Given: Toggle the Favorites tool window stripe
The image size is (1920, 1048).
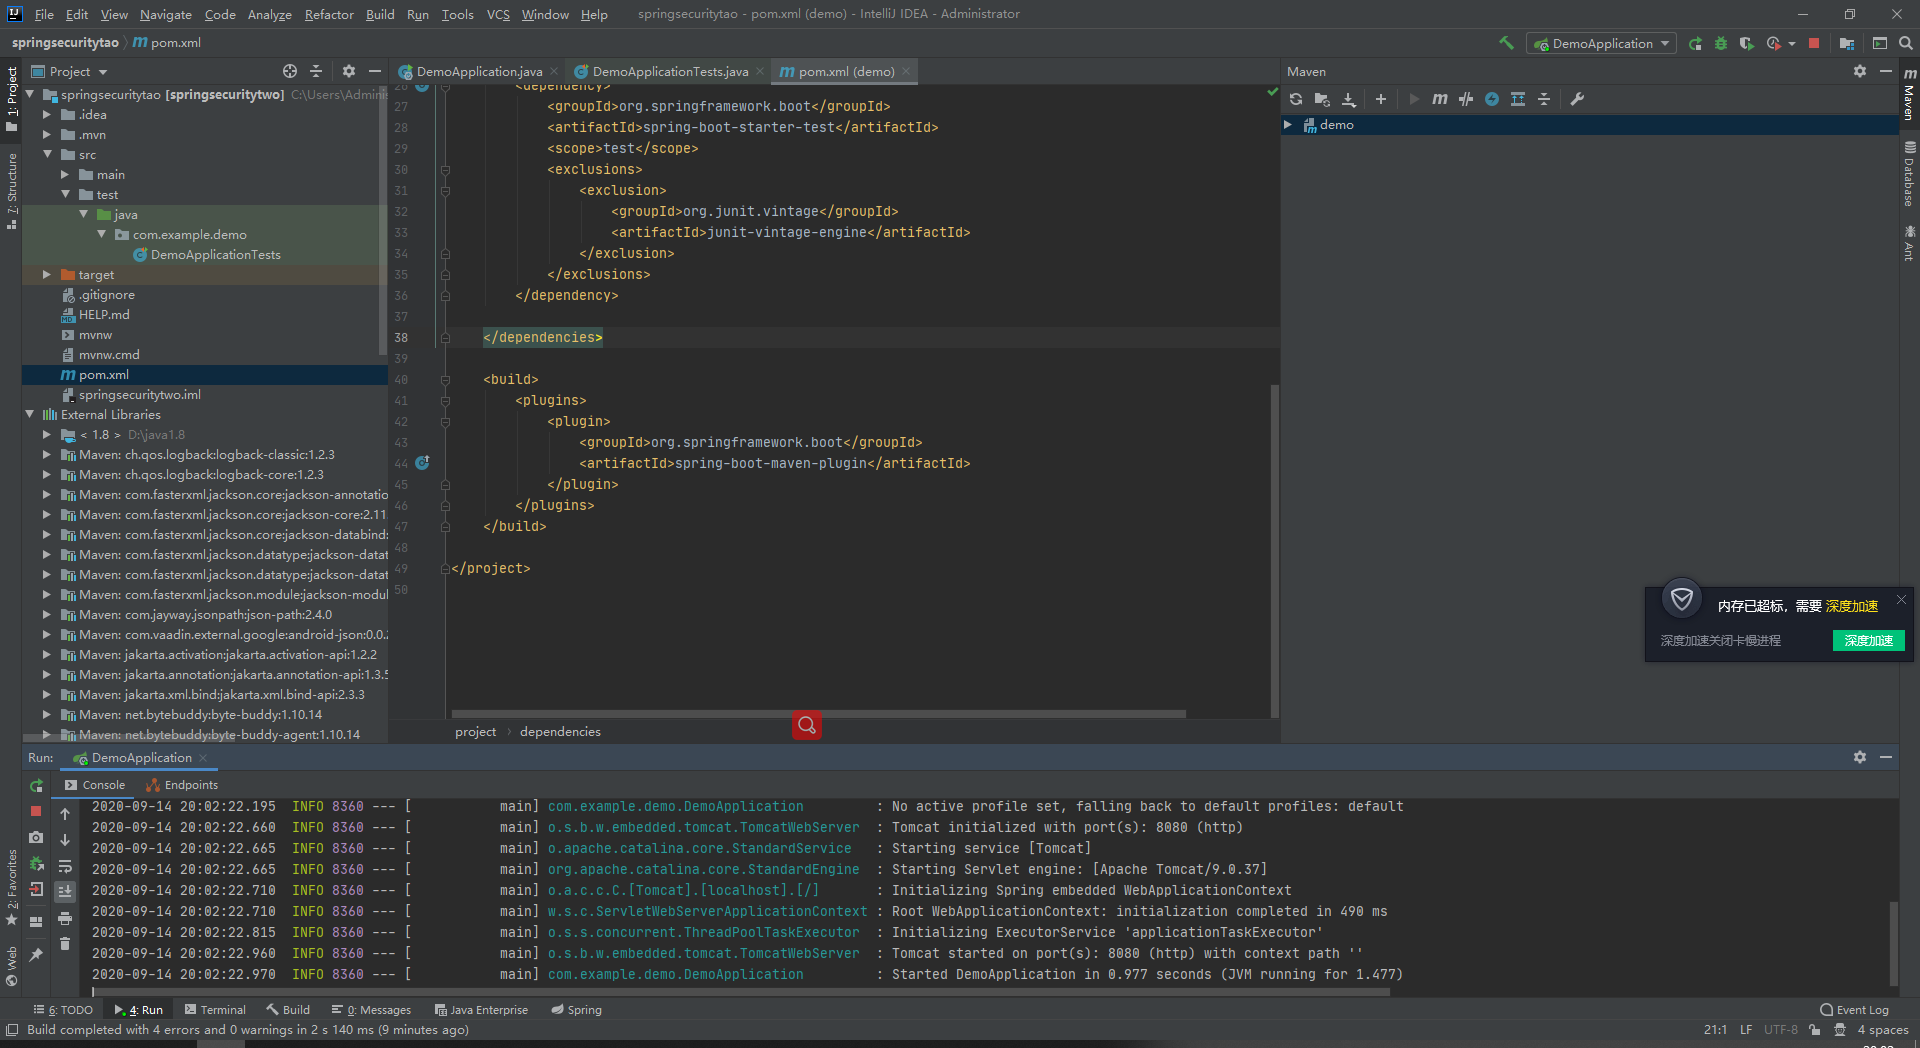Looking at the screenshot, I should pyautogui.click(x=11, y=887).
